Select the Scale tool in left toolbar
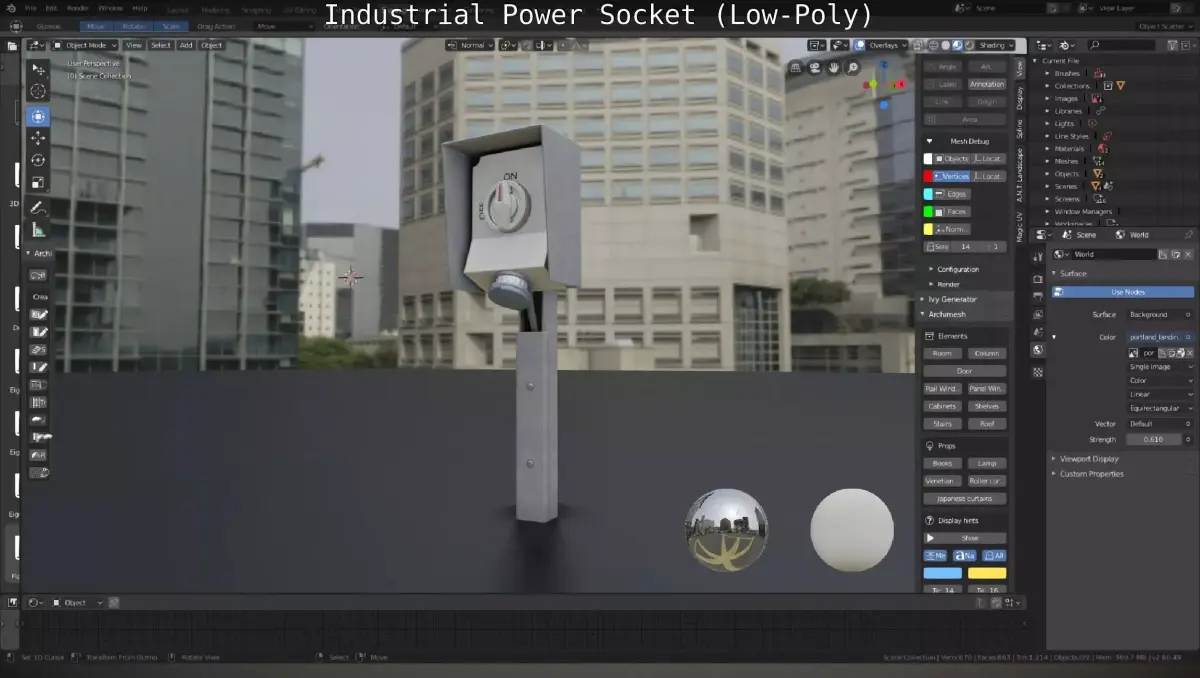 [38, 182]
